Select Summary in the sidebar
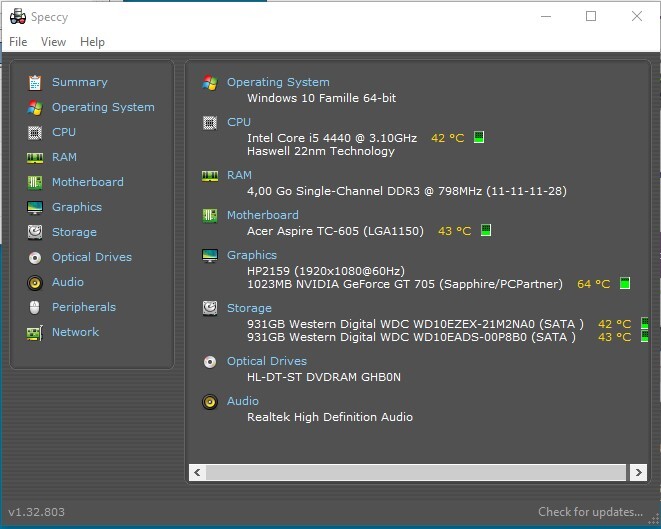The width and height of the screenshot is (661, 529). point(80,82)
